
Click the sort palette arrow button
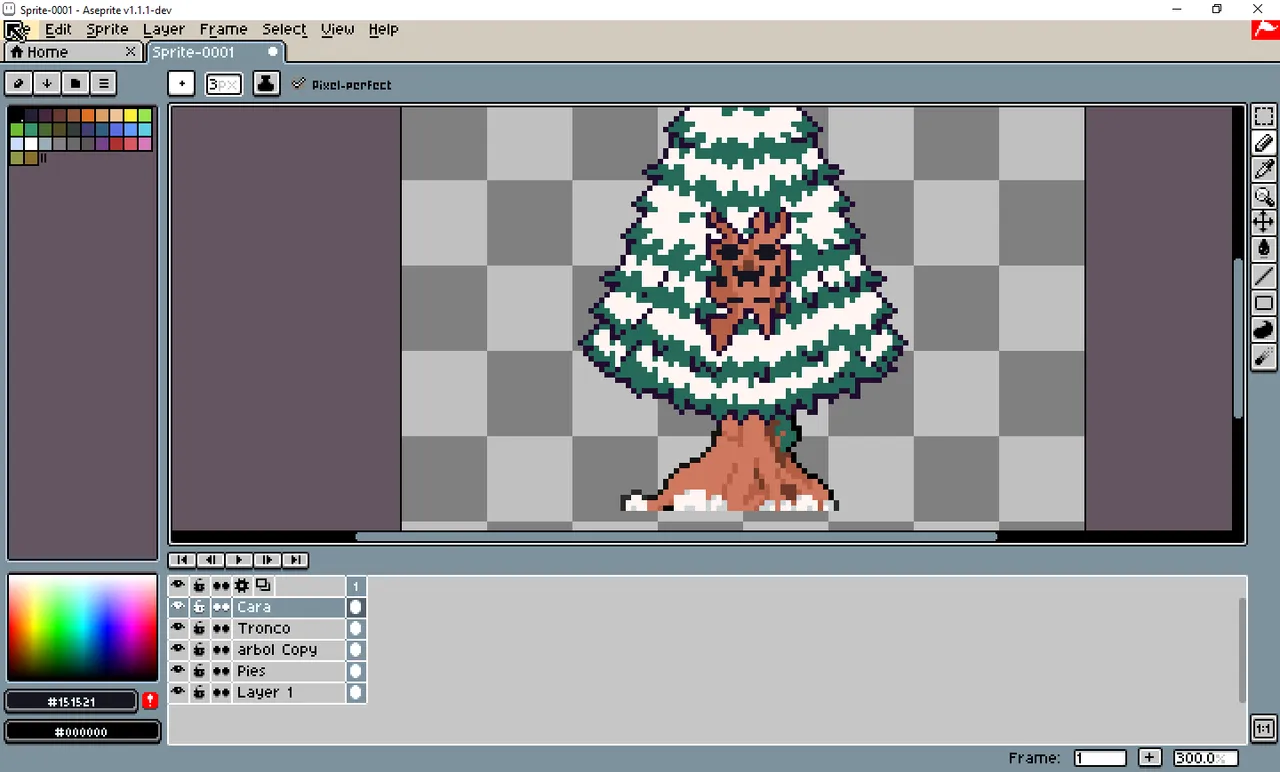point(47,83)
